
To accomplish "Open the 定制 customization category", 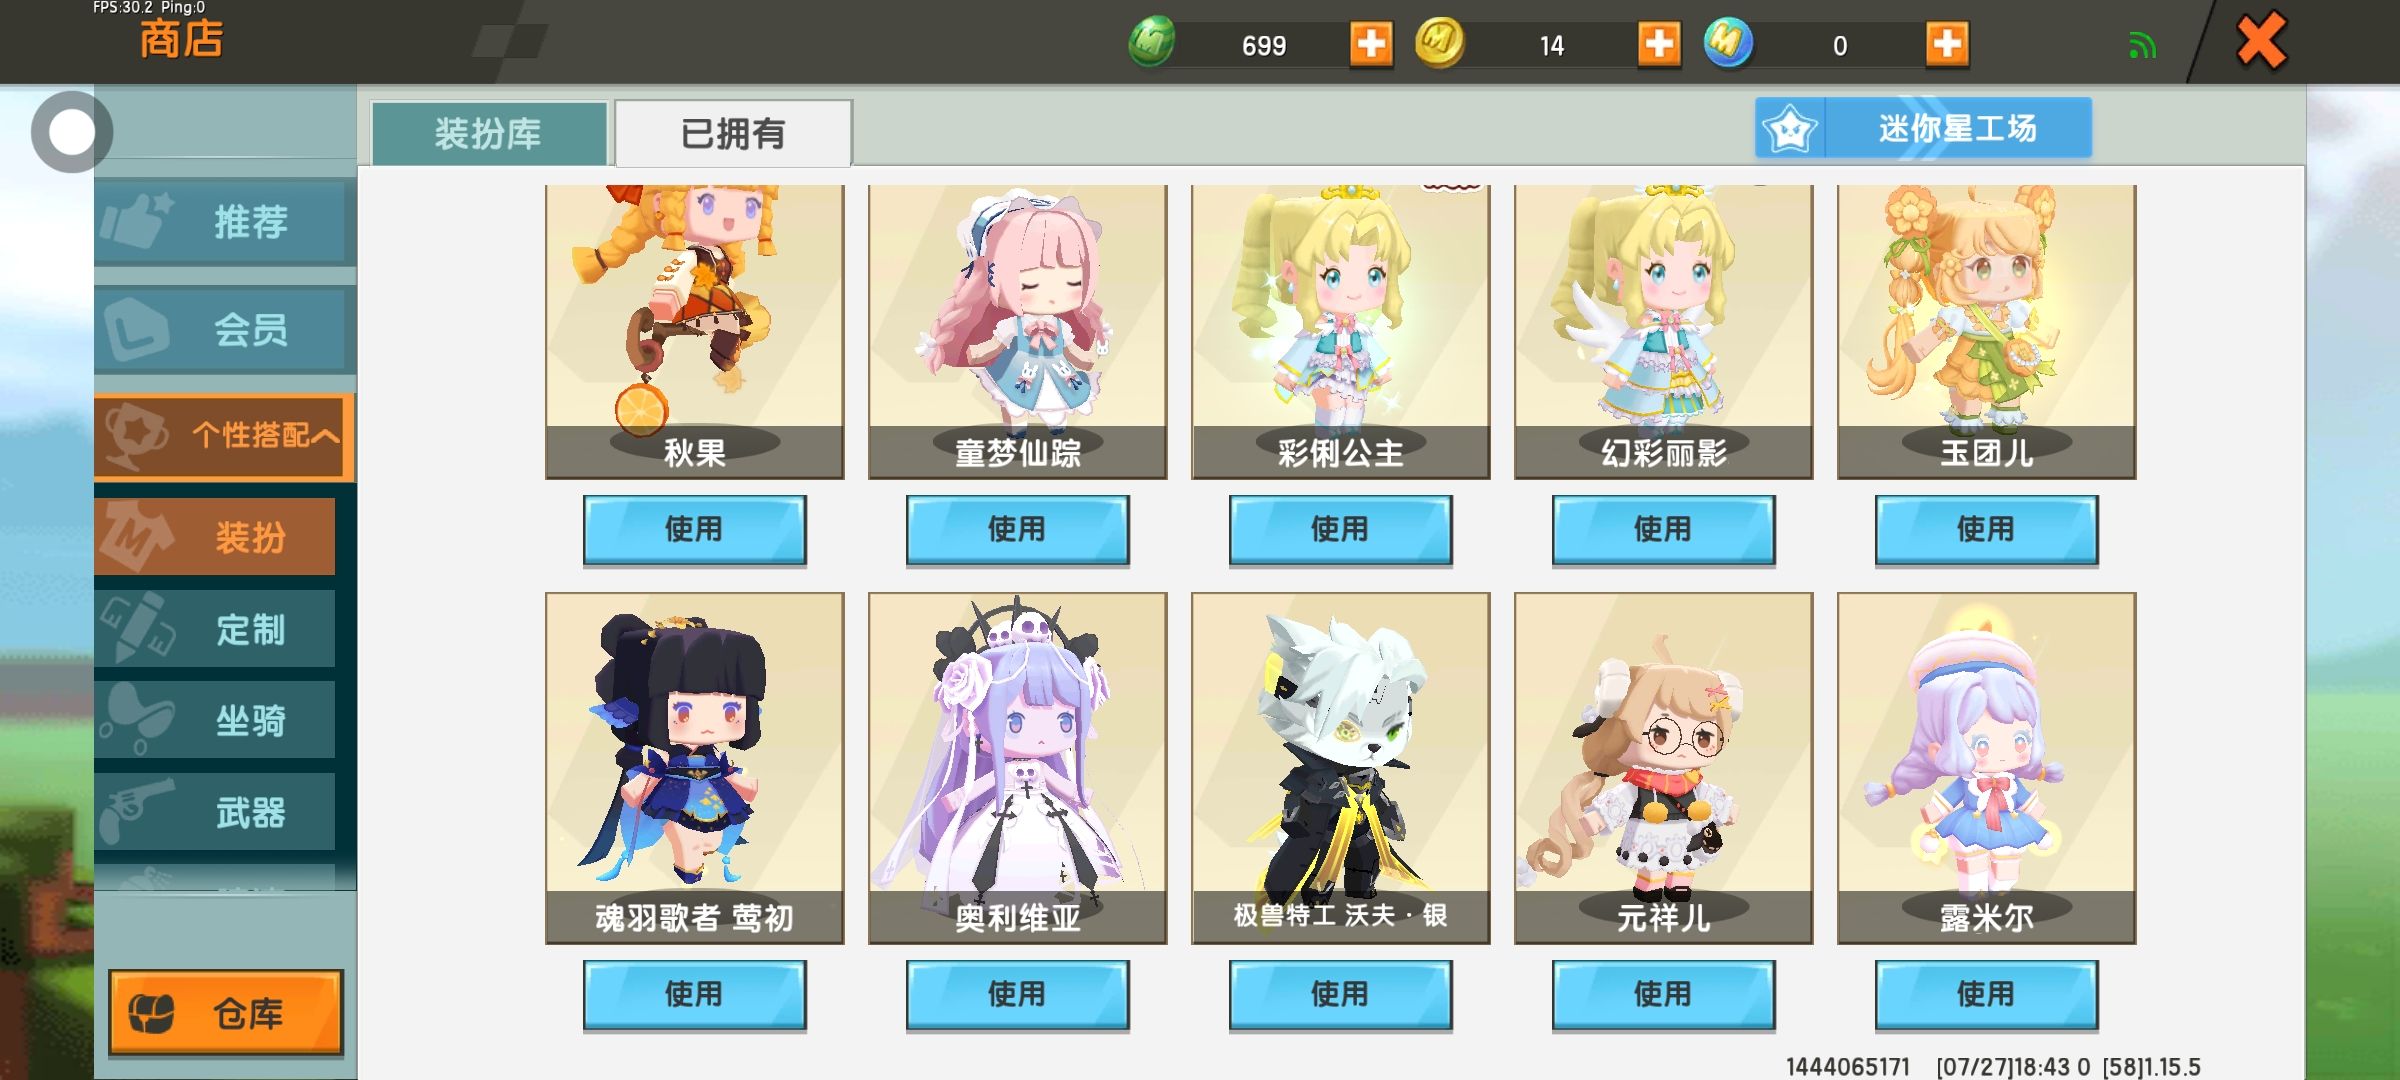I will (215, 629).
